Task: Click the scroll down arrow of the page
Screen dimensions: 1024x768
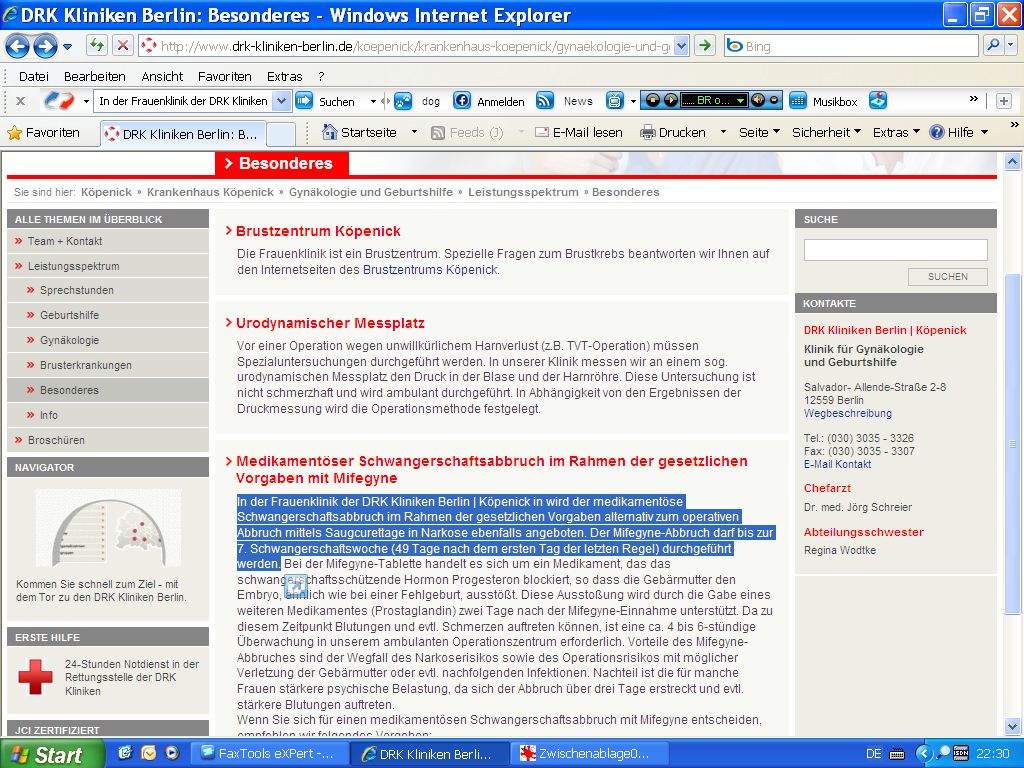Action: pyautogui.click(x=1012, y=726)
